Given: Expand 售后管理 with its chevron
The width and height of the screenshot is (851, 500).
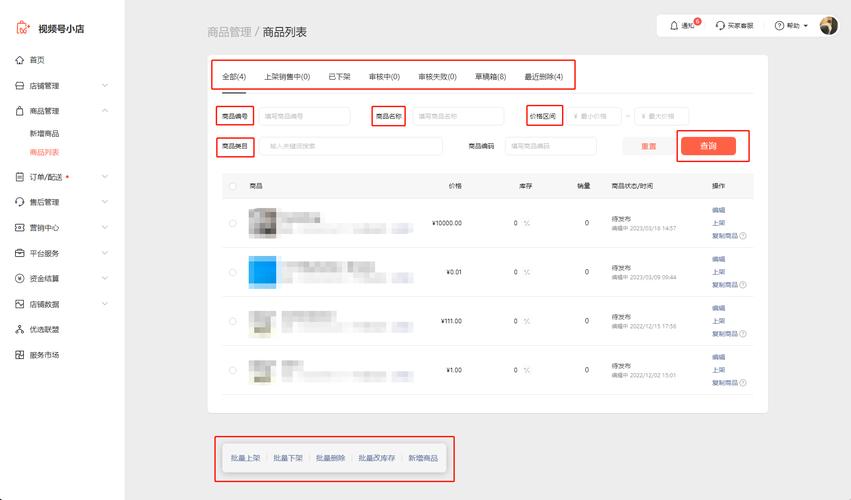Looking at the screenshot, I should click(x=105, y=202).
